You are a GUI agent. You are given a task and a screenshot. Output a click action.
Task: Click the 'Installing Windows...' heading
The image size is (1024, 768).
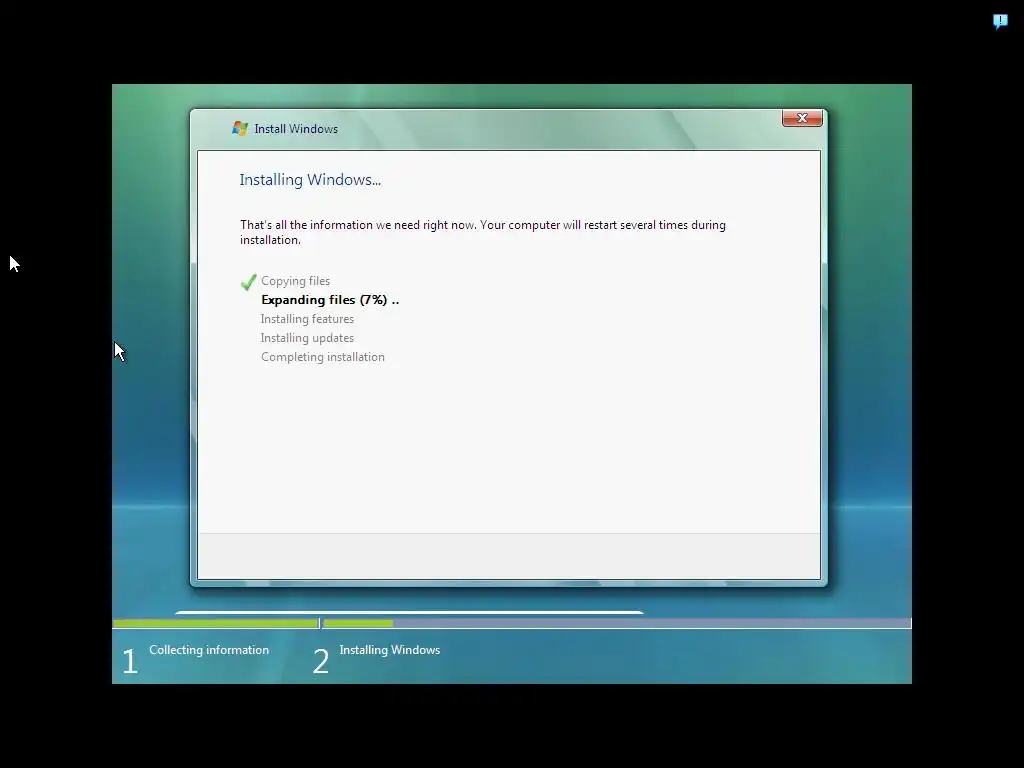310,180
